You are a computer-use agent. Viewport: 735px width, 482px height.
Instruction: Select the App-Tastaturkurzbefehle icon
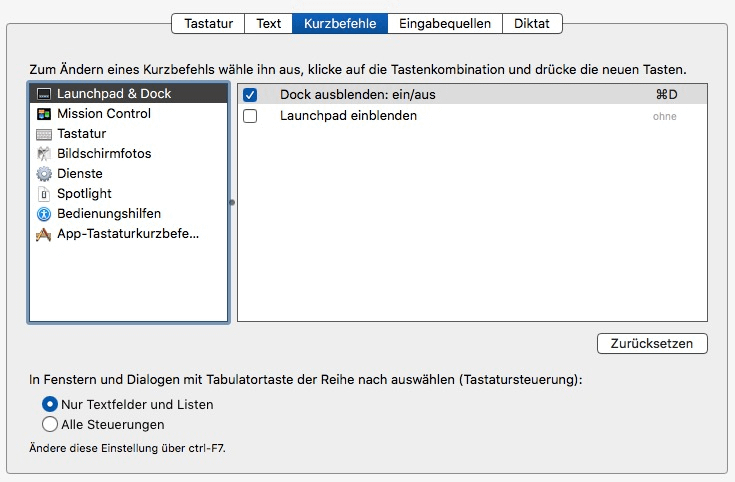click(44, 234)
